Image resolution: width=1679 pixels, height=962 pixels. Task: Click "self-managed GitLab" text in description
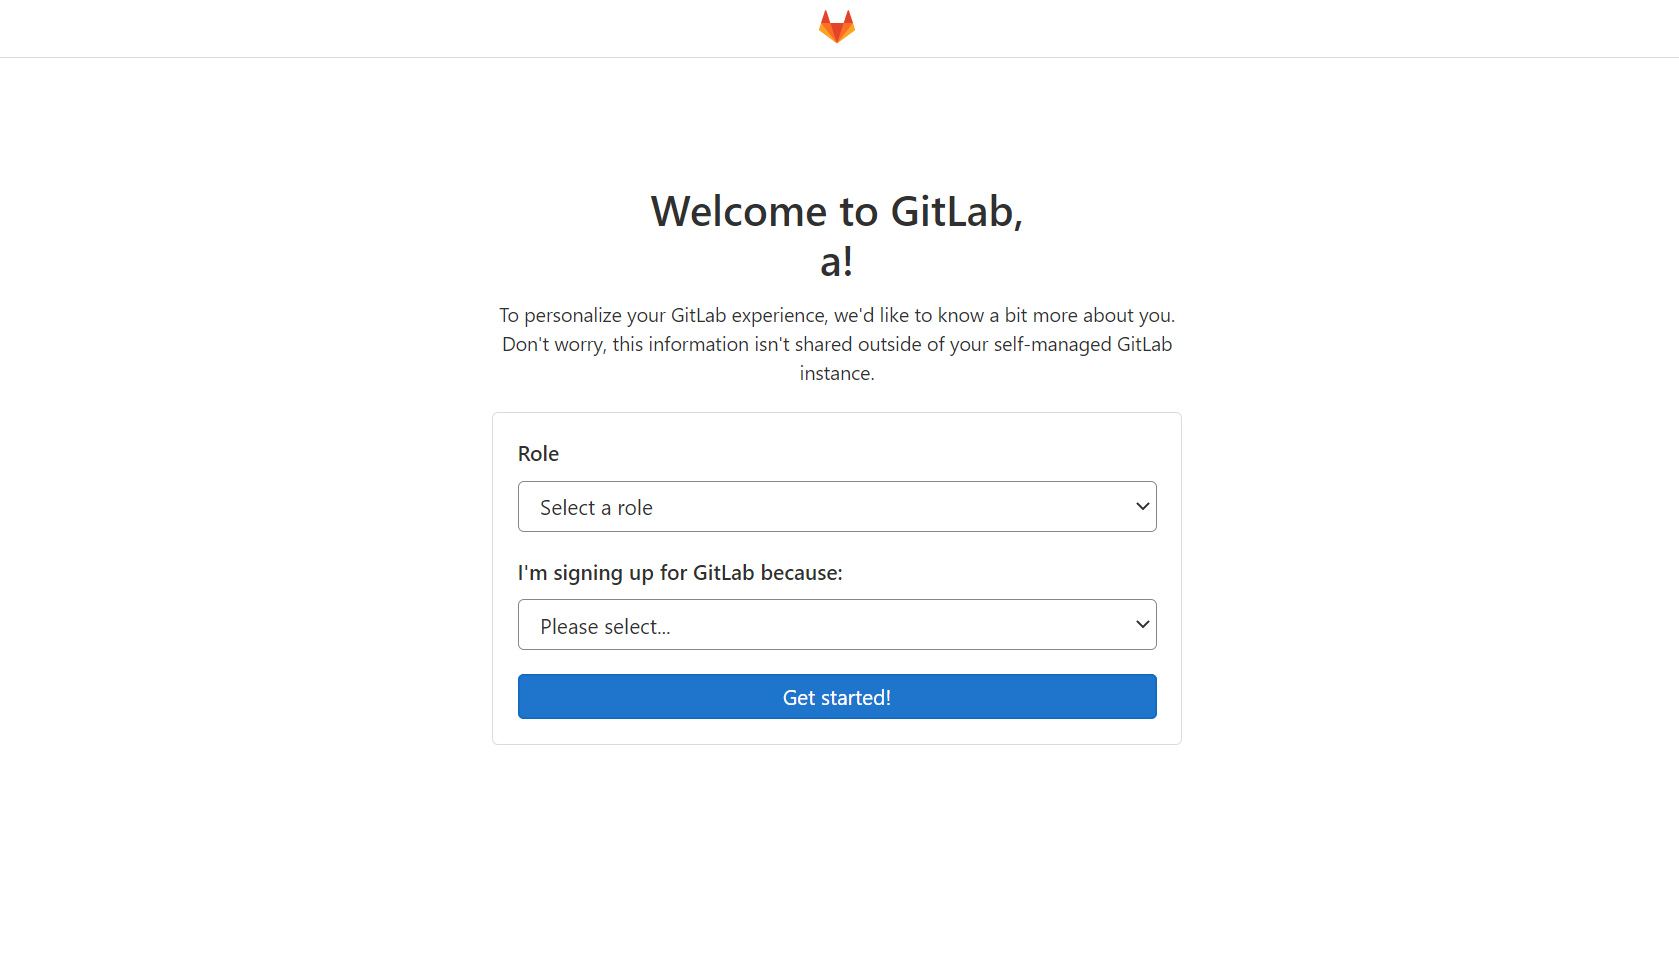coord(1083,345)
